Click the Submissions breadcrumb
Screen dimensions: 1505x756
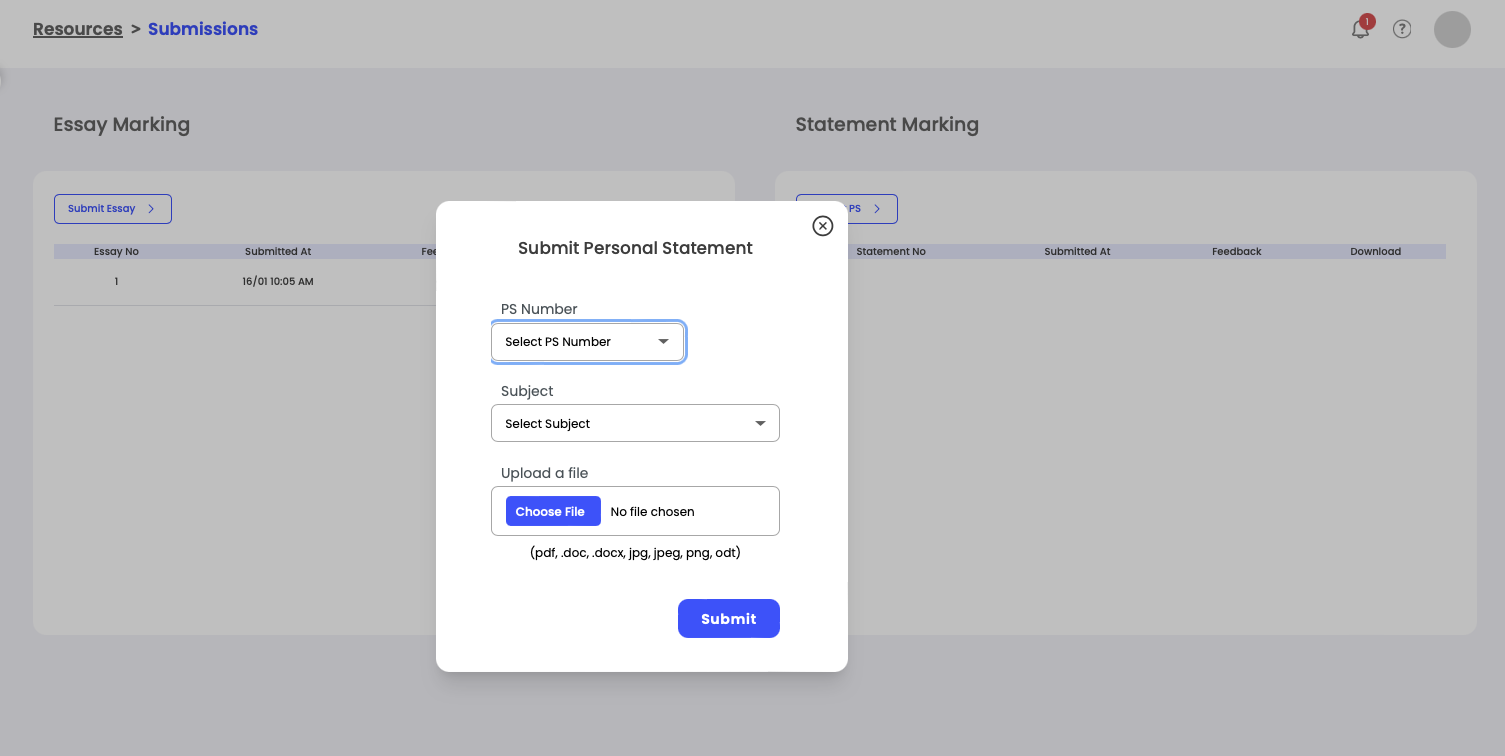tap(203, 29)
